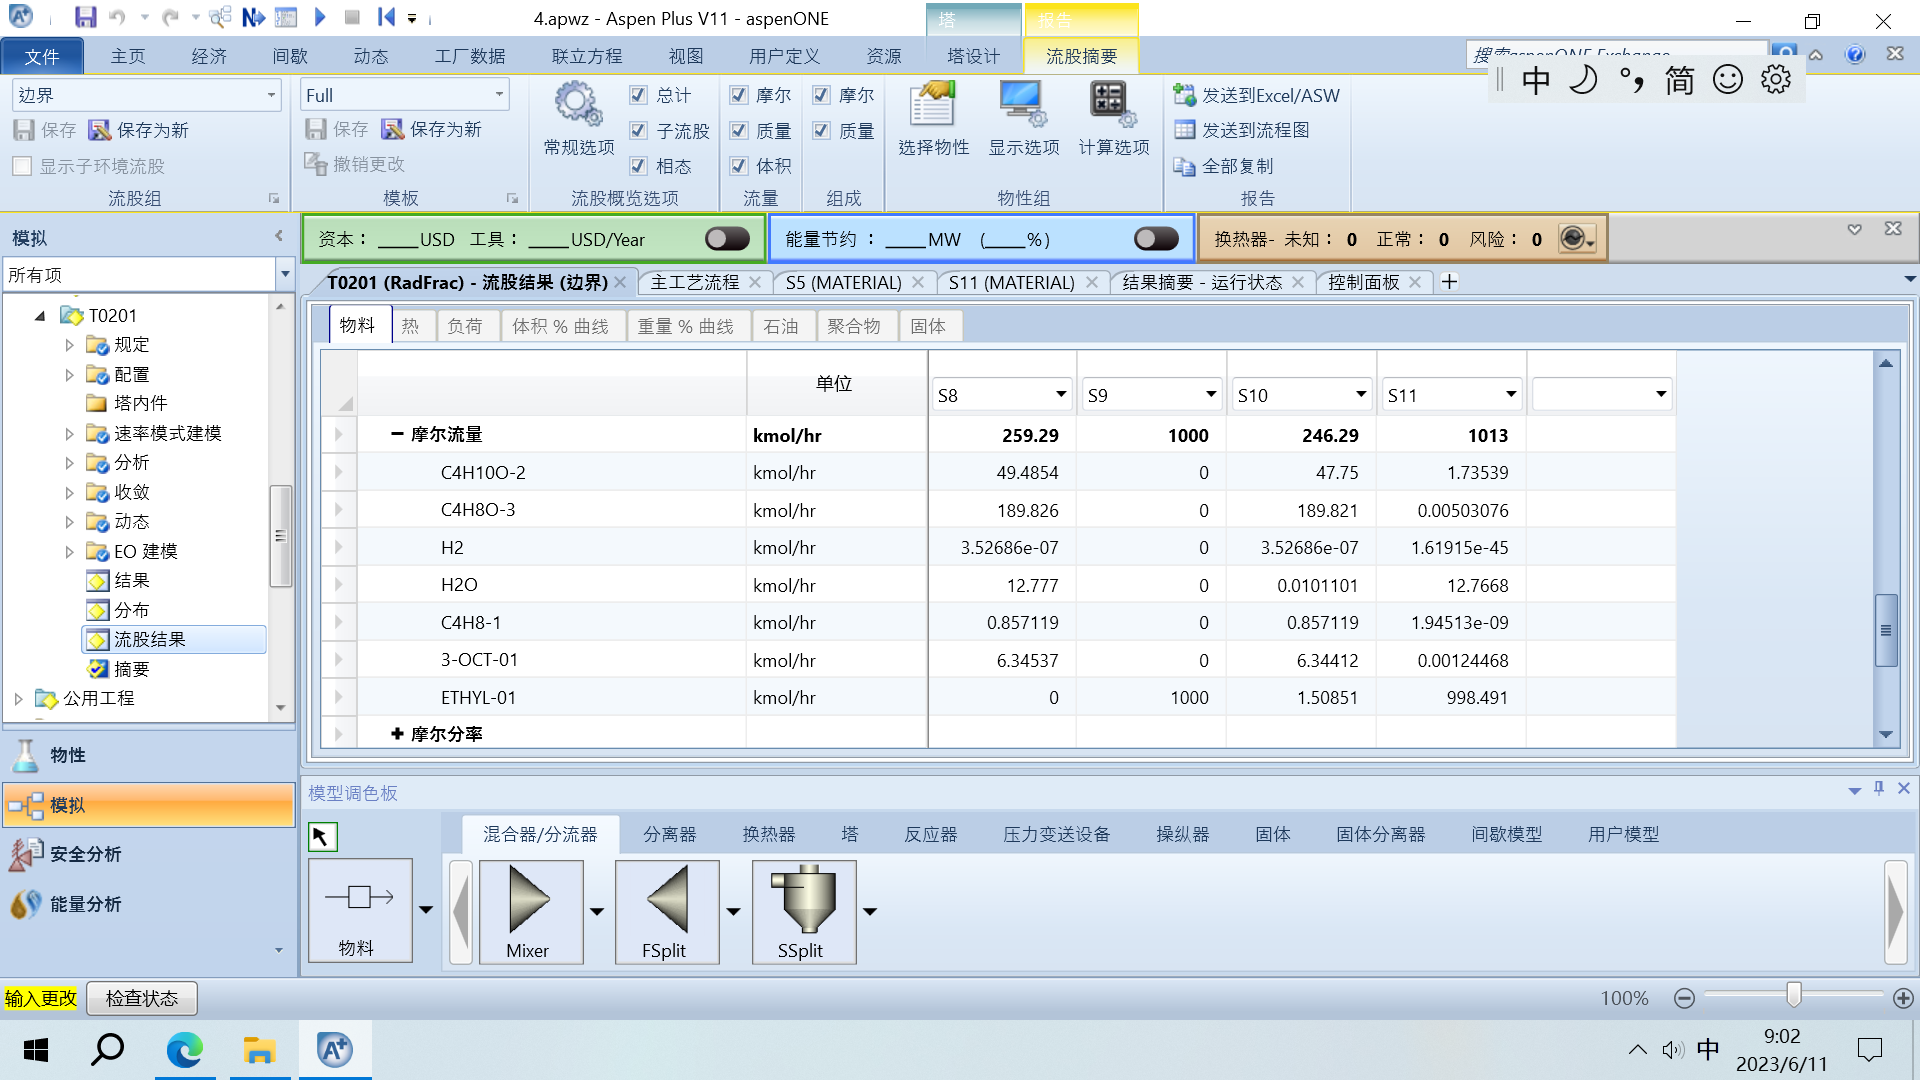Open the 所有项 navigation filter dropdown
The image size is (1920, 1080).
coord(285,274)
